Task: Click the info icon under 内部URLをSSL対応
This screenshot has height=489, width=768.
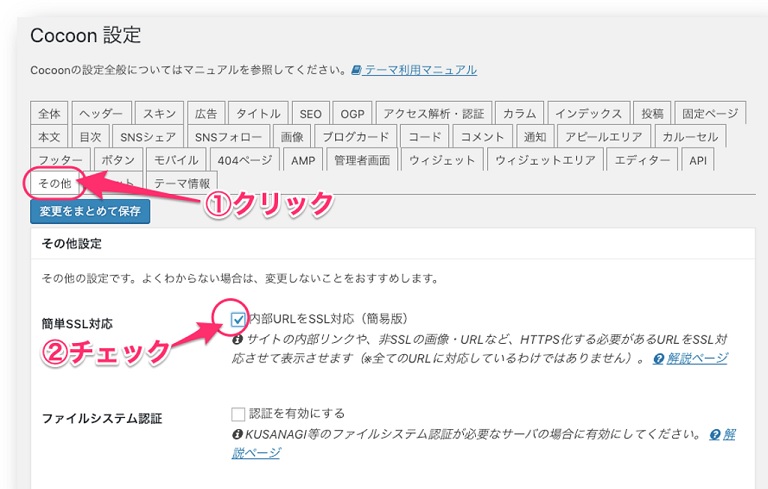Action: (x=238, y=340)
